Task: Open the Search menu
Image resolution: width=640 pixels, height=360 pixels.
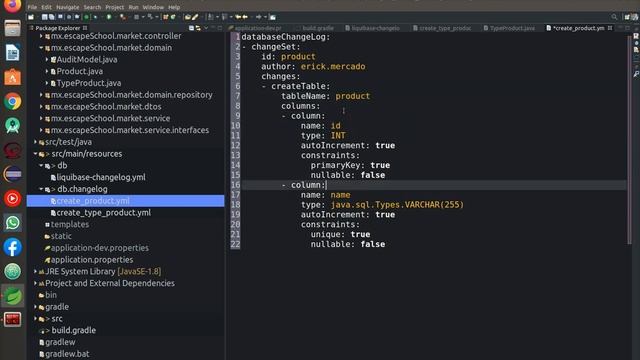Action: point(92,7)
